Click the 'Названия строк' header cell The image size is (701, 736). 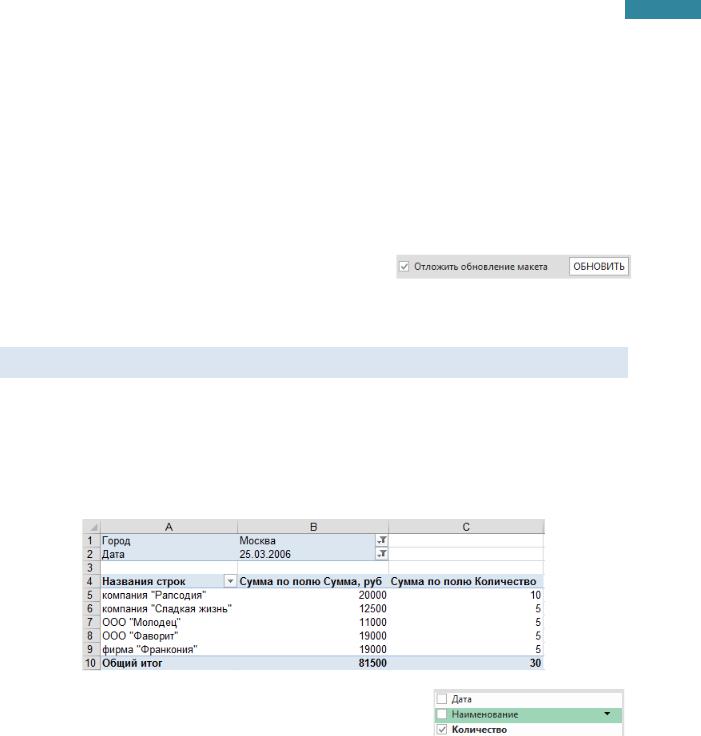click(169, 581)
